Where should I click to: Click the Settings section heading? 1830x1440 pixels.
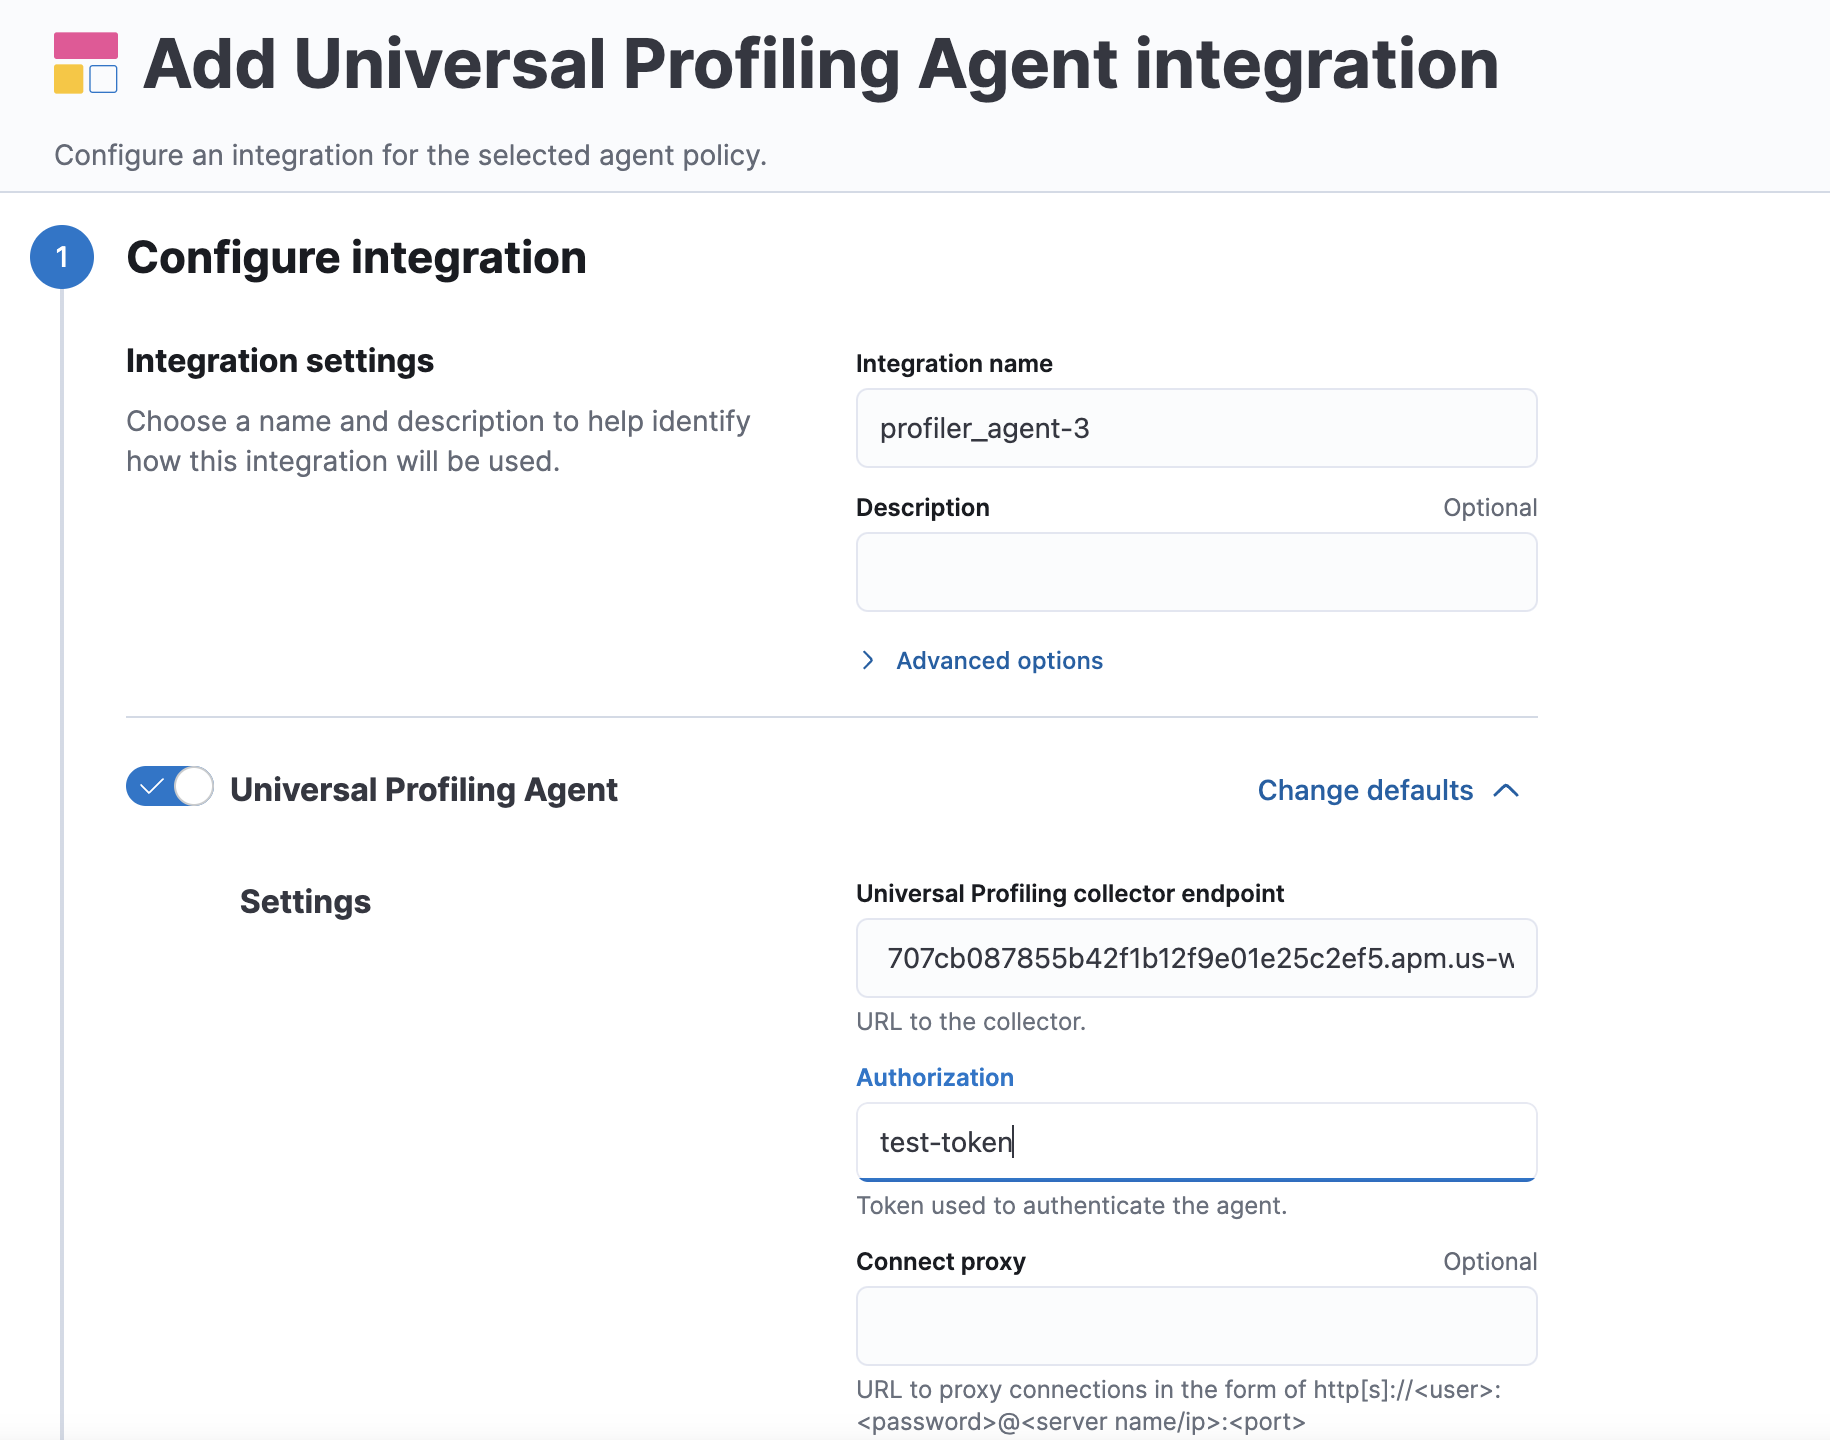(305, 901)
